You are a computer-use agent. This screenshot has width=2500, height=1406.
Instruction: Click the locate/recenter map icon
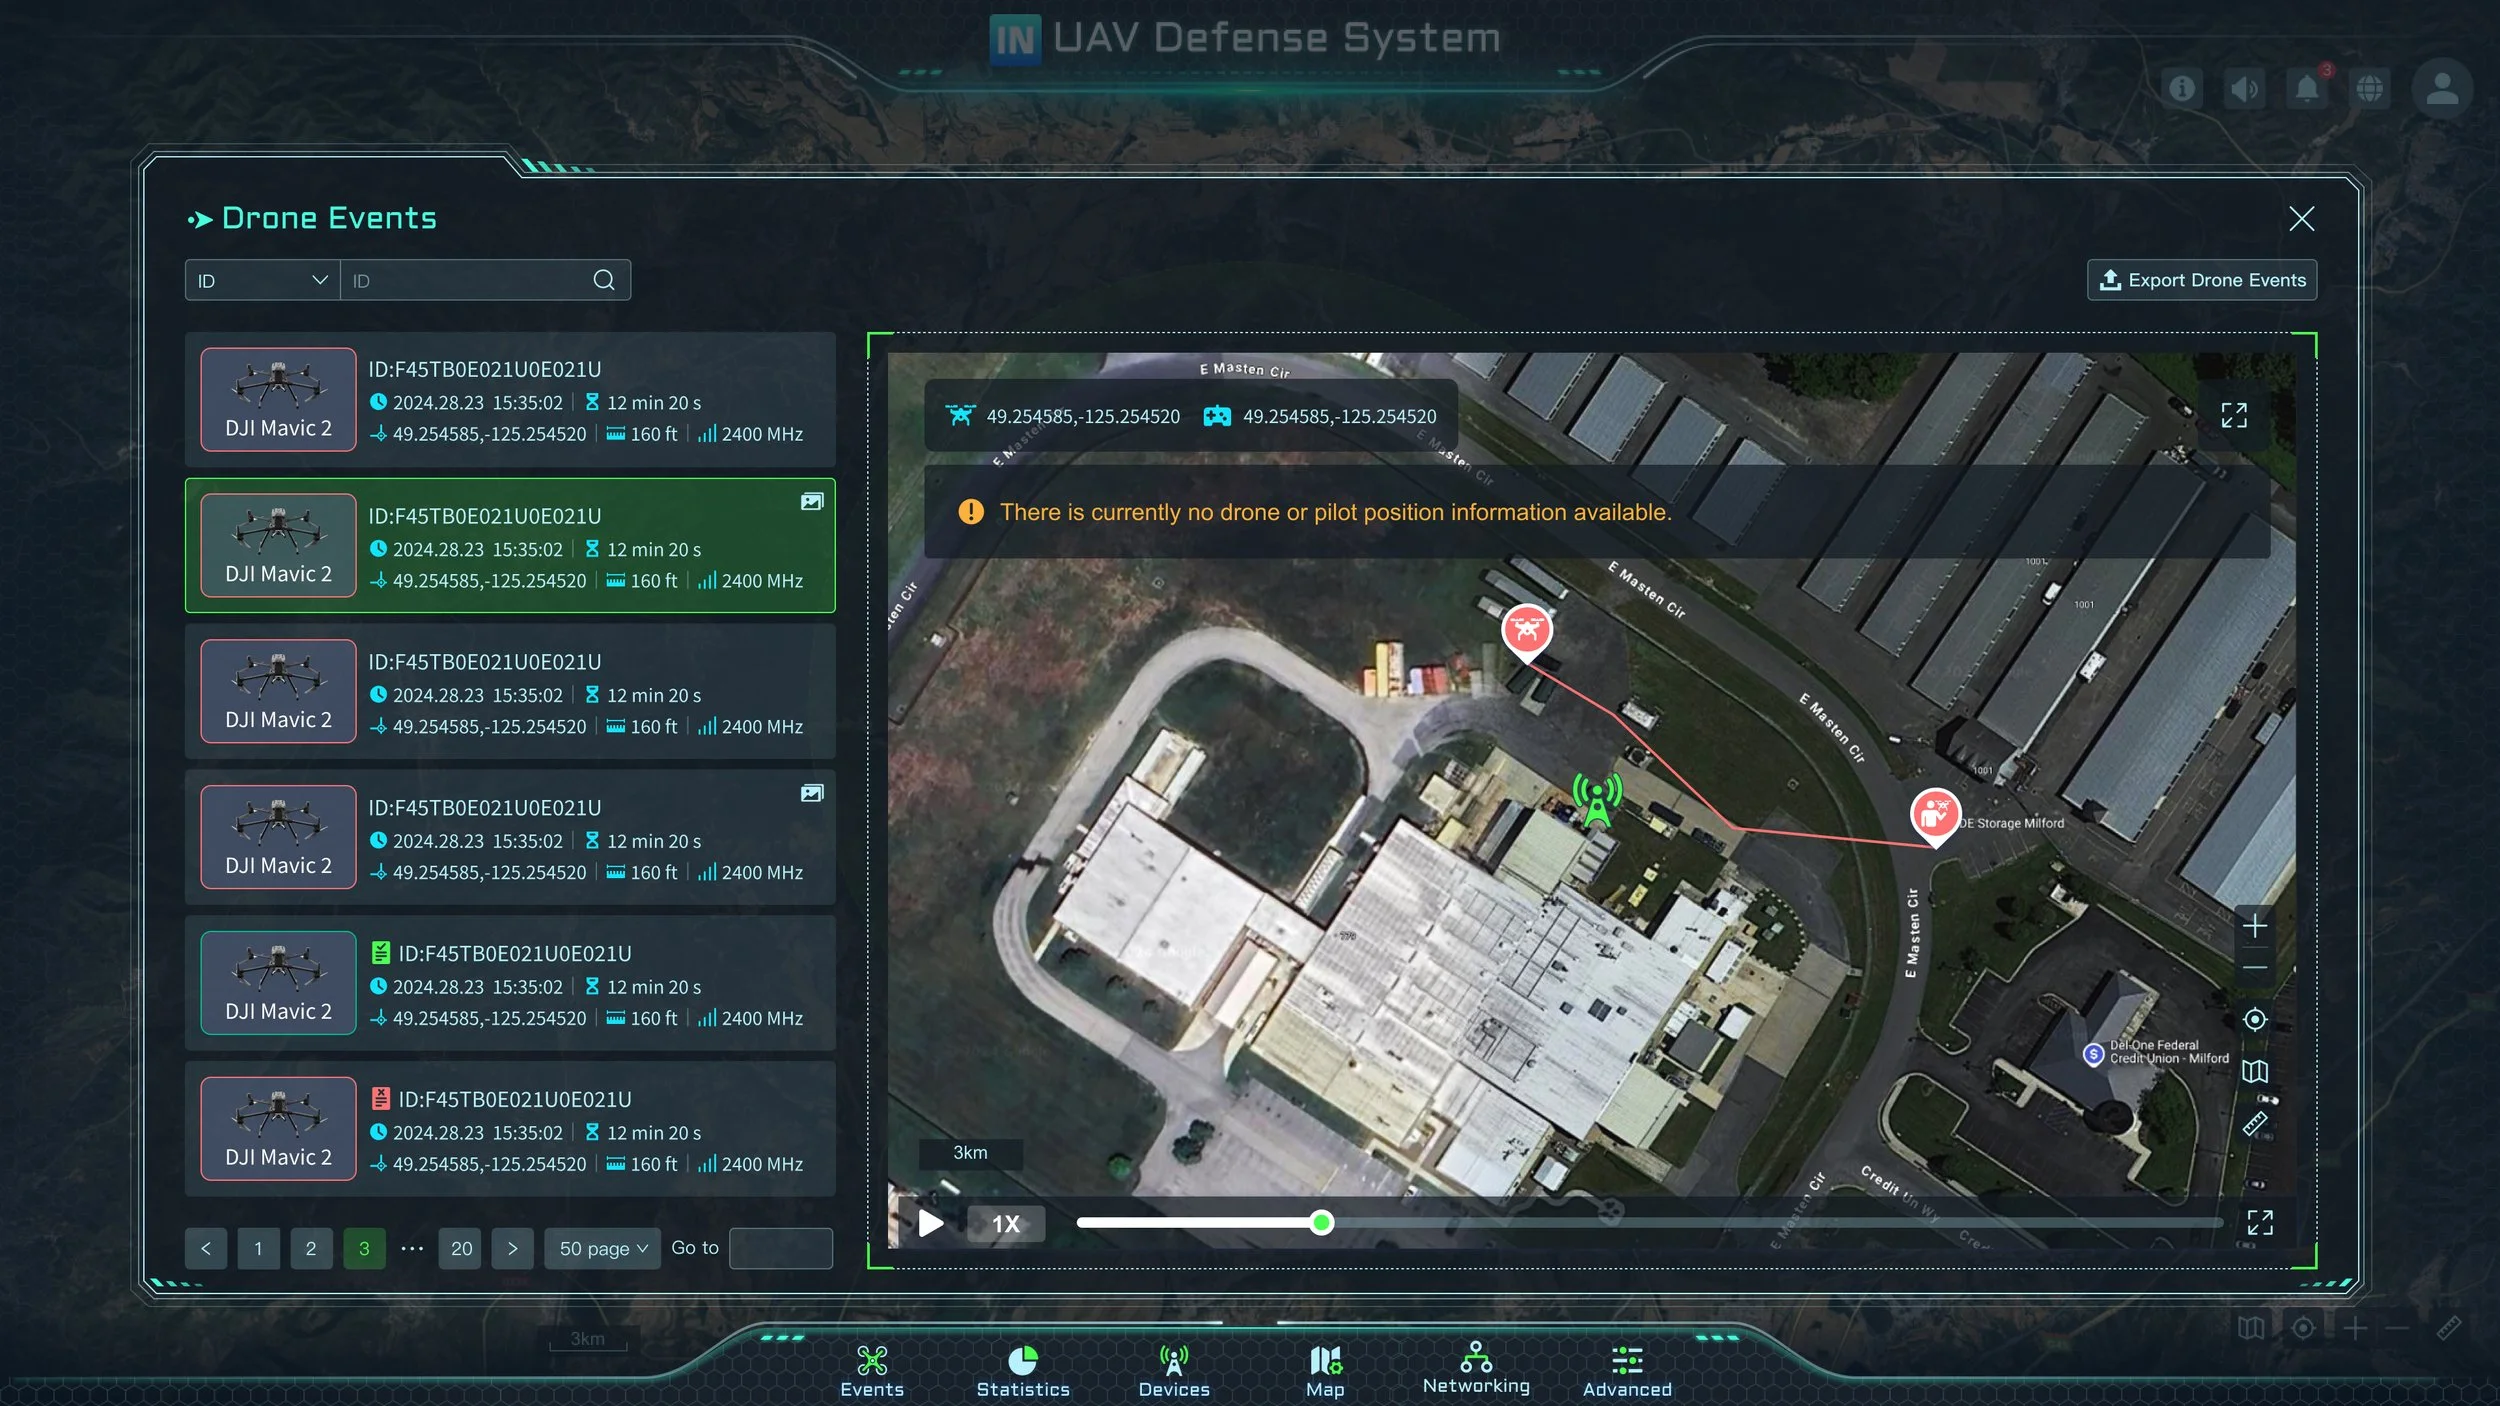(2254, 1020)
